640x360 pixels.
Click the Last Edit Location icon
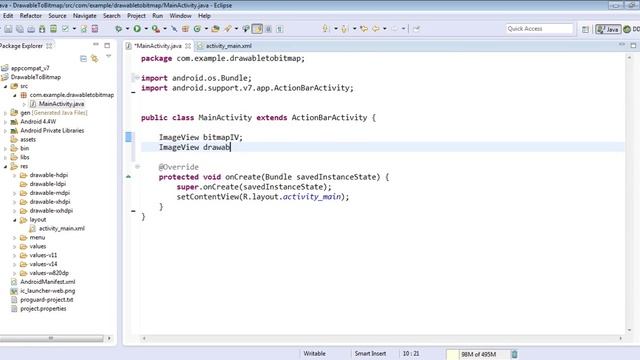(x=364, y=29)
